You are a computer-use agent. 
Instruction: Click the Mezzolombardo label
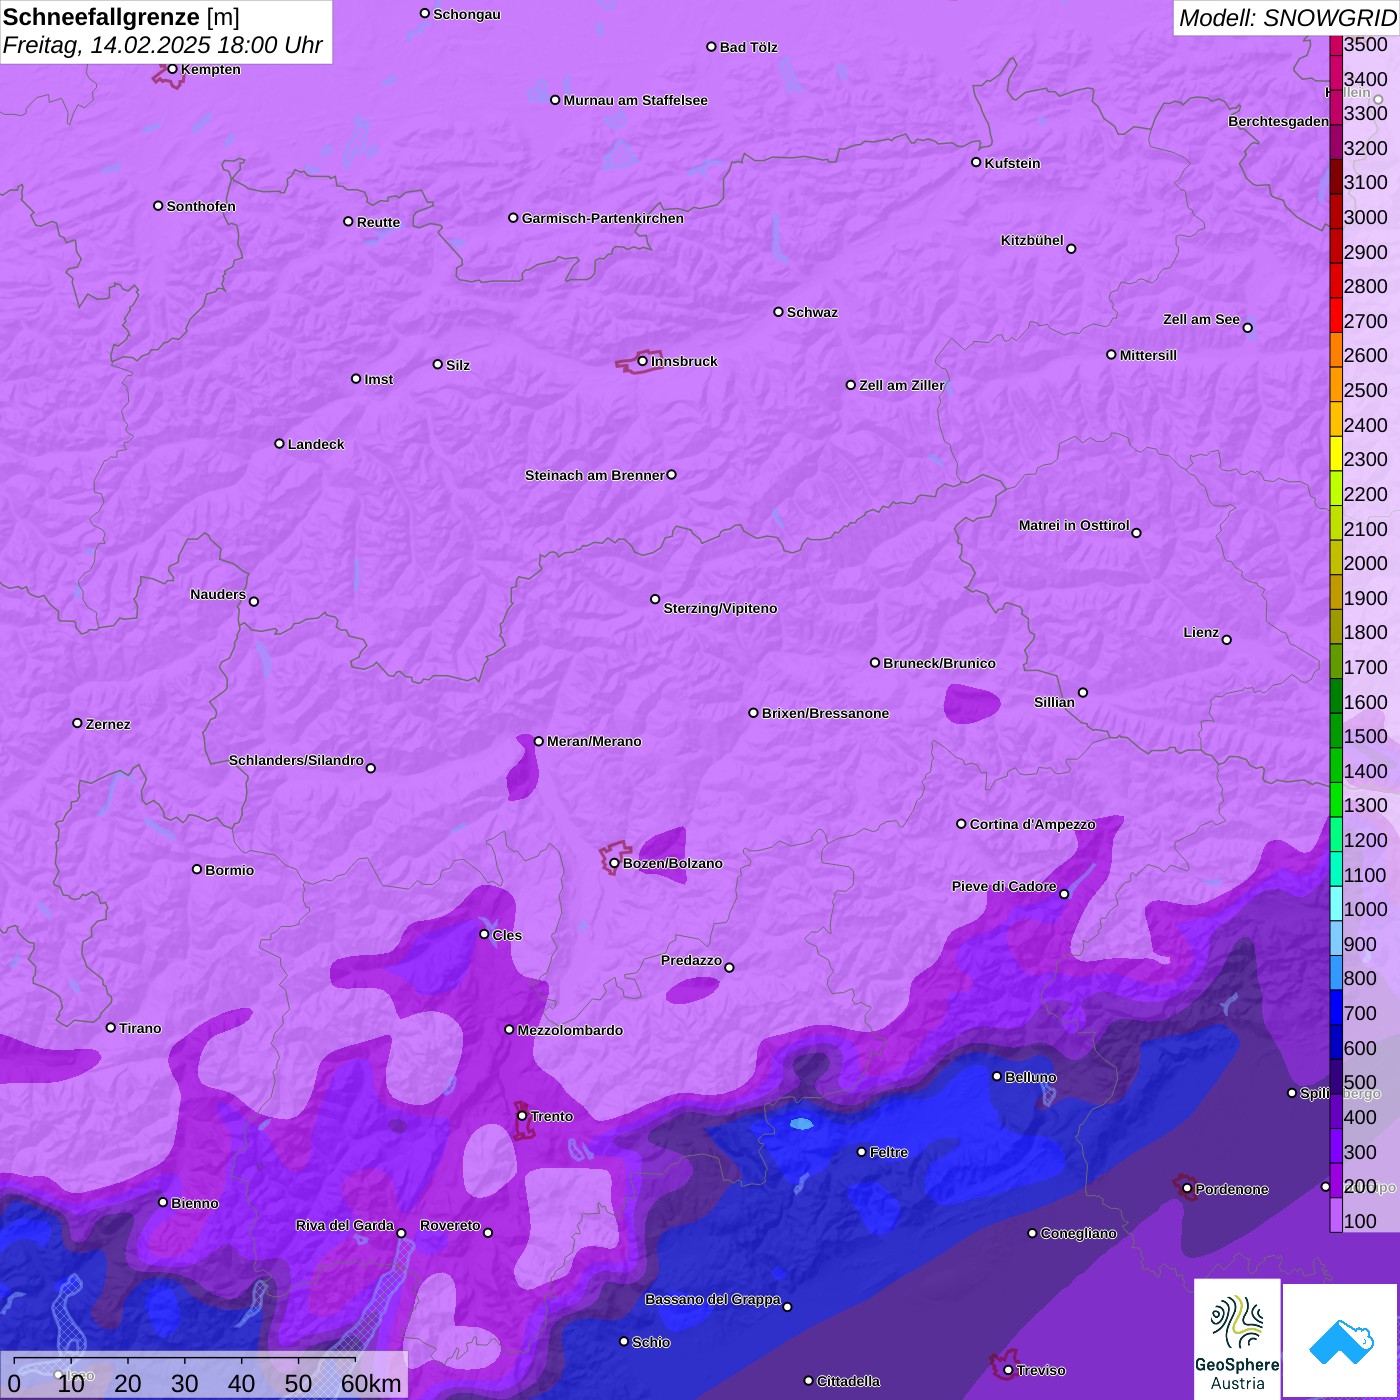coord(570,1030)
